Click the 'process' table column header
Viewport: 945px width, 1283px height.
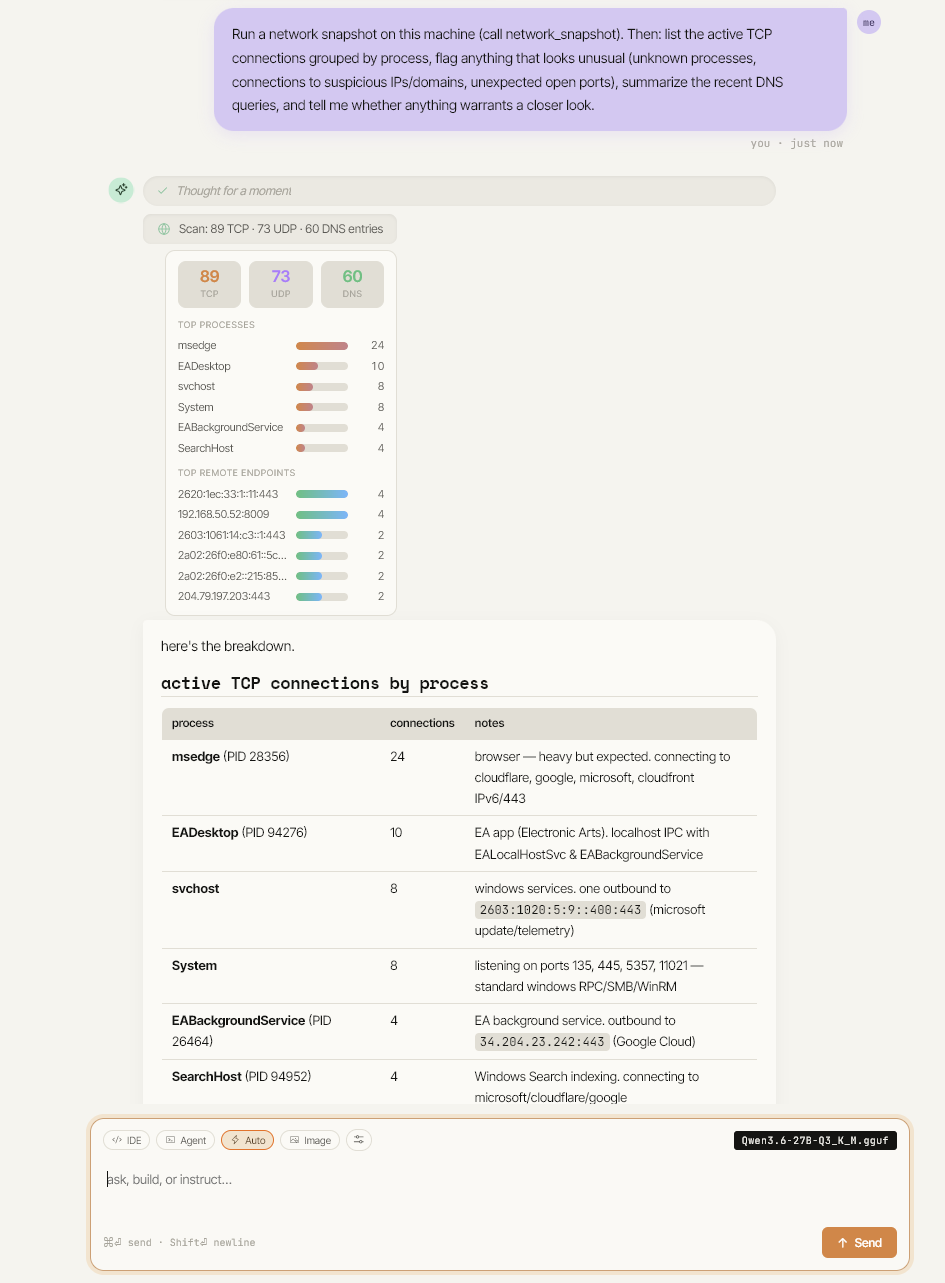click(x=193, y=723)
